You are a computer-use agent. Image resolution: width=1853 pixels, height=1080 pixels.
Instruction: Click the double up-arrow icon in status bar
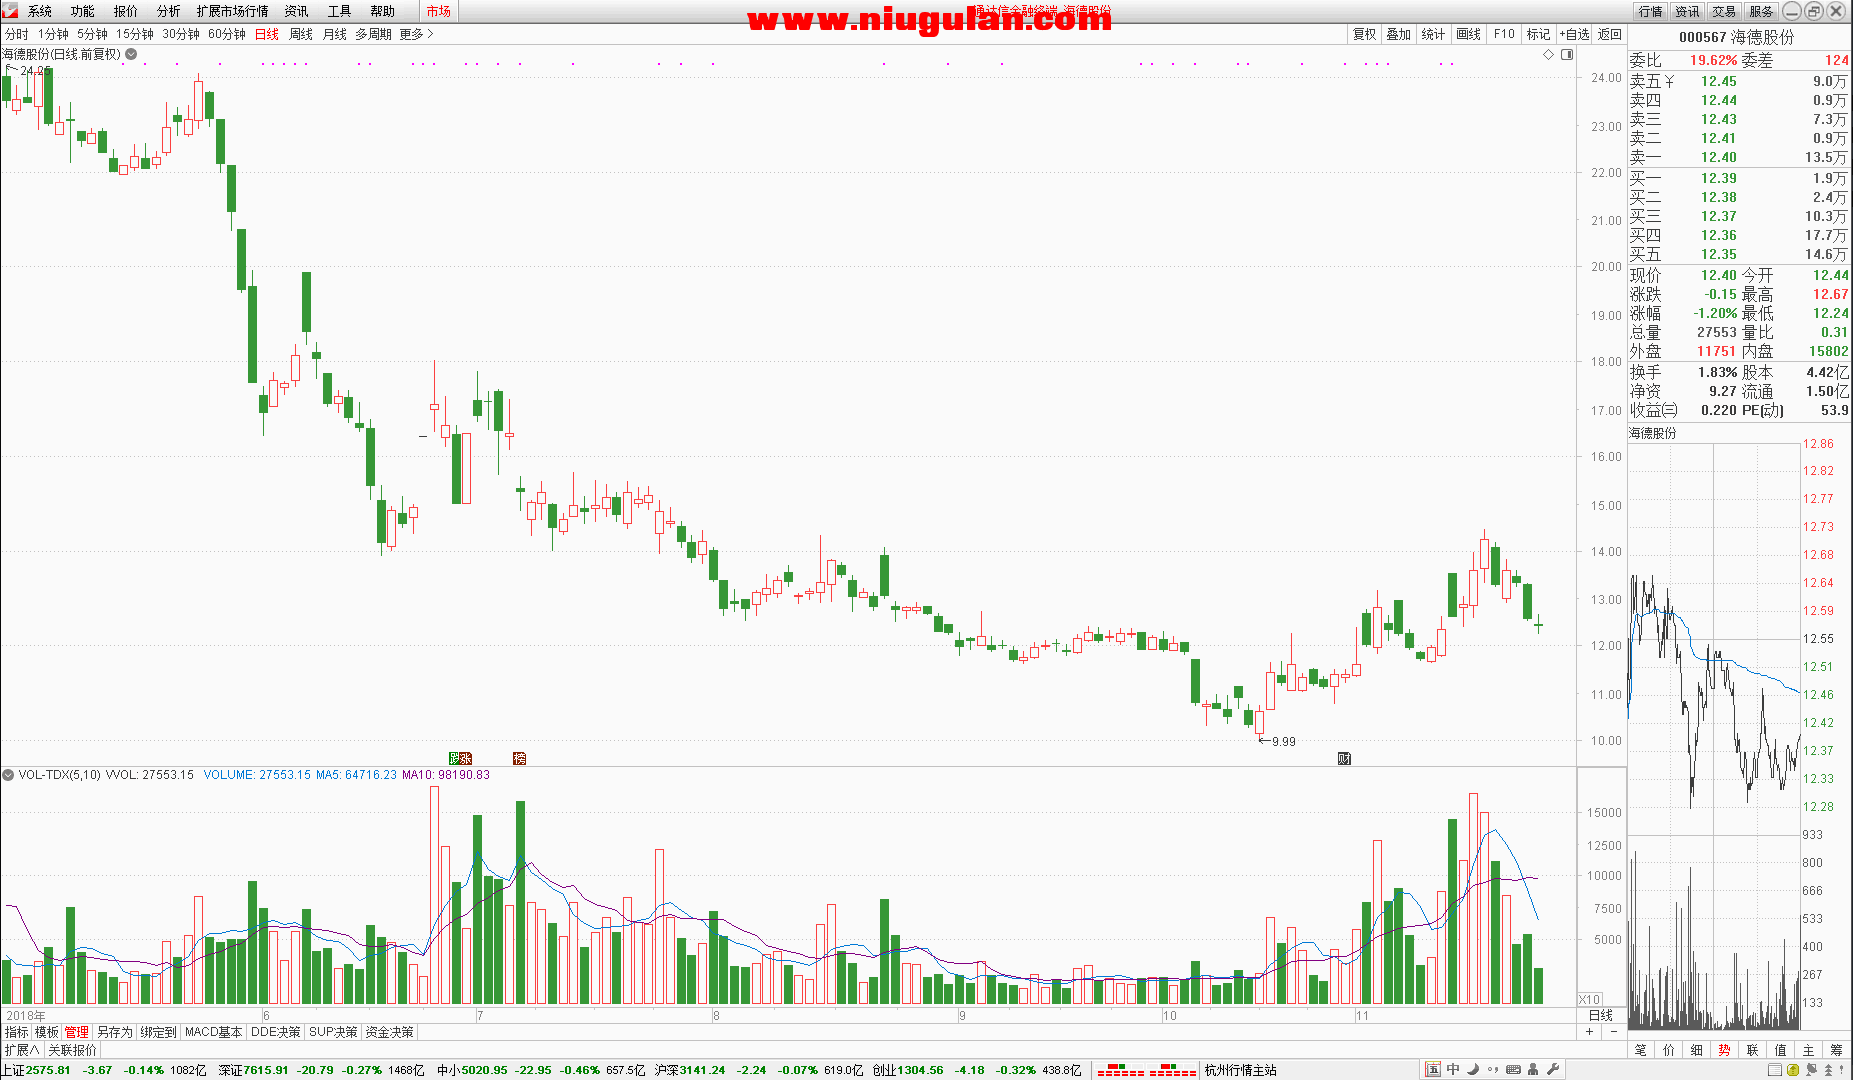(1829, 1070)
